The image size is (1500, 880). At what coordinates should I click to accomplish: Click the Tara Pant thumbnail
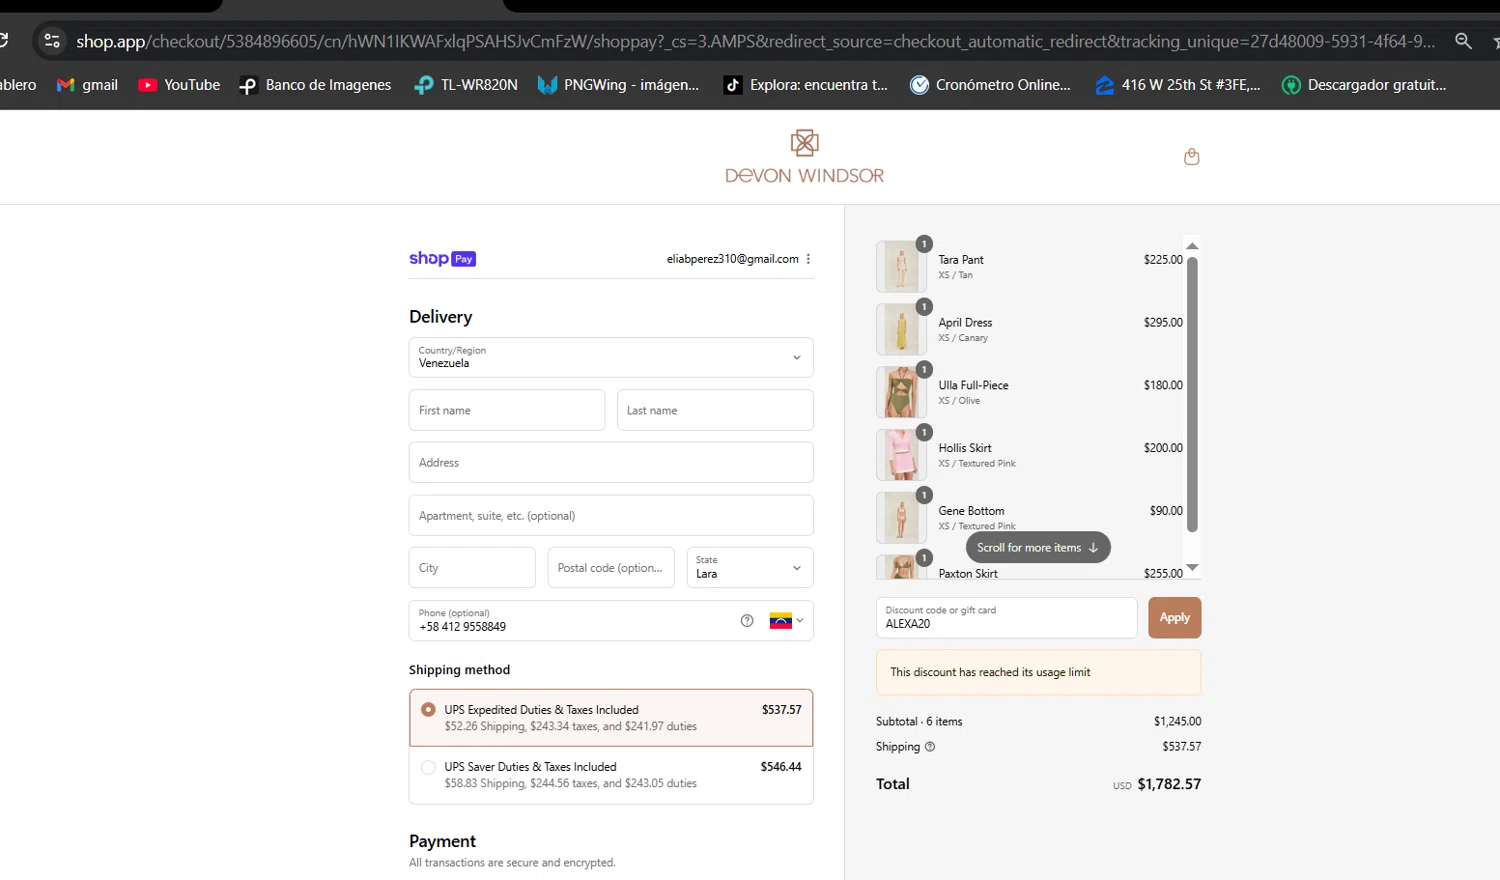click(901, 267)
